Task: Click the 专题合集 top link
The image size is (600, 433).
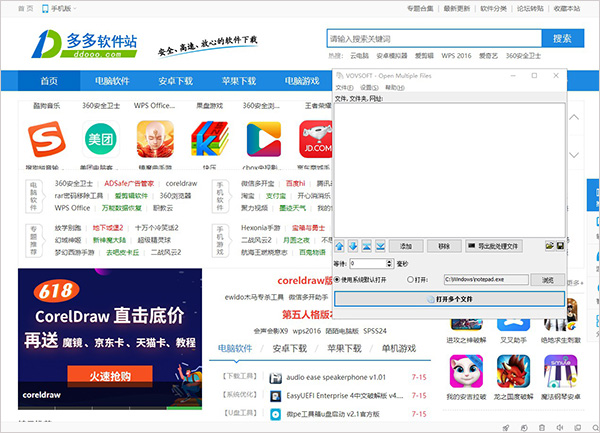Action: [420, 8]
